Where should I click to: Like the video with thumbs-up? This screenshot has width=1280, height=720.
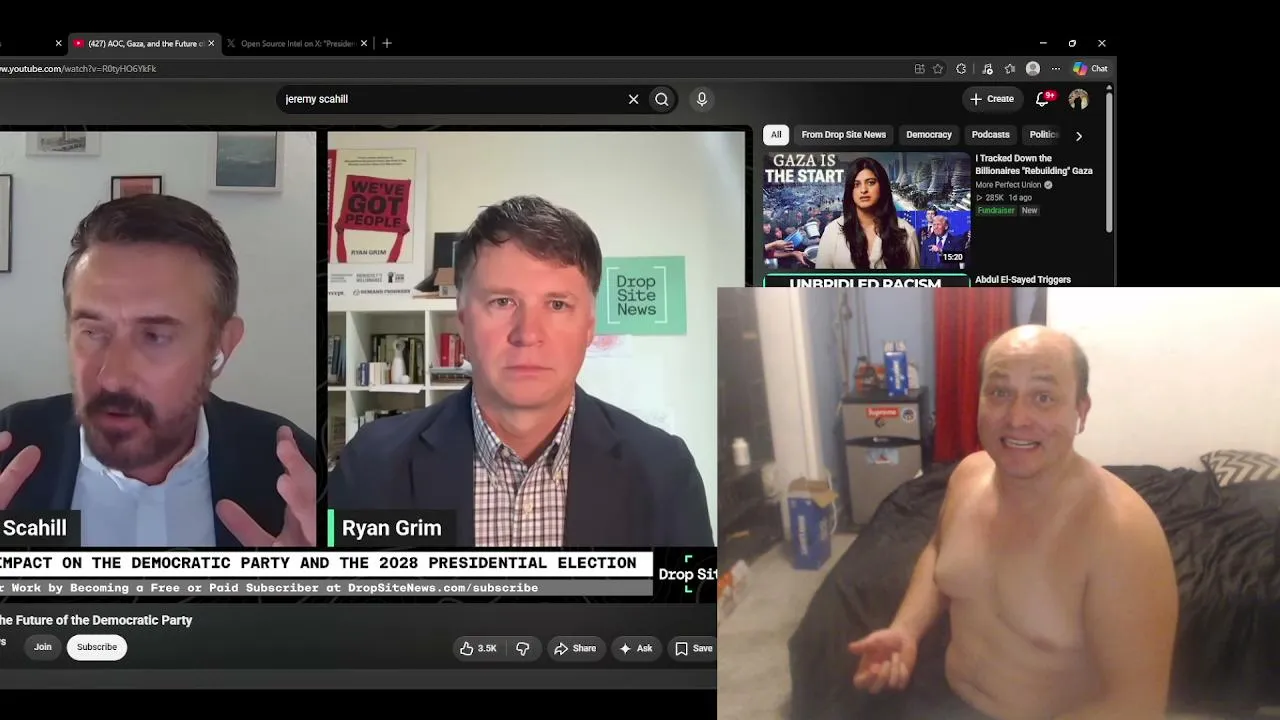click(478, 648)
